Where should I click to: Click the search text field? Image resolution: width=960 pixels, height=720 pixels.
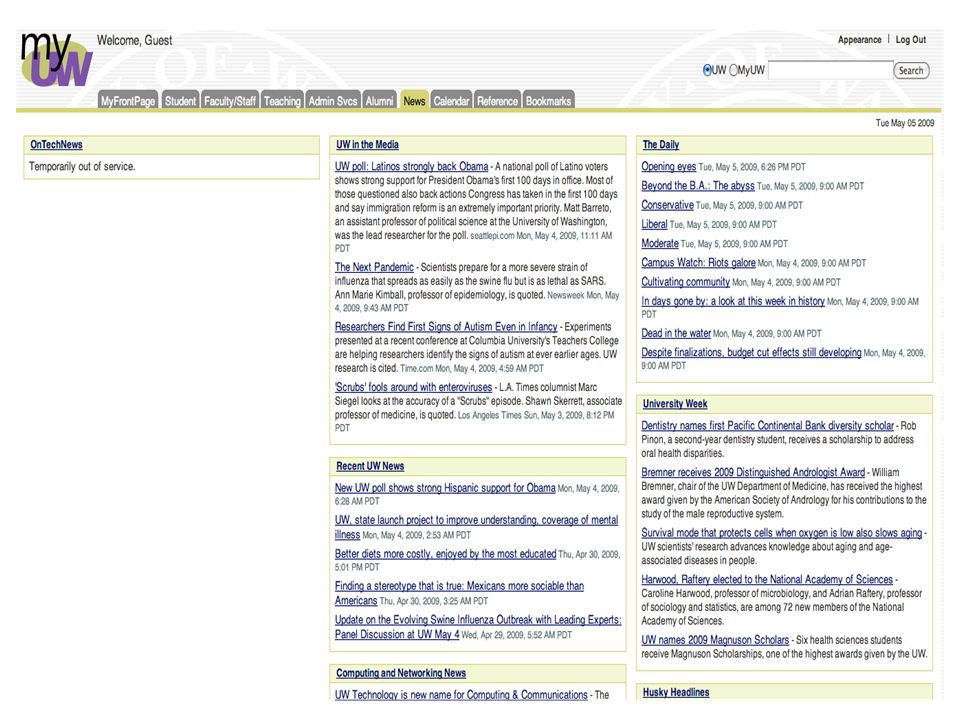(830, 70)
